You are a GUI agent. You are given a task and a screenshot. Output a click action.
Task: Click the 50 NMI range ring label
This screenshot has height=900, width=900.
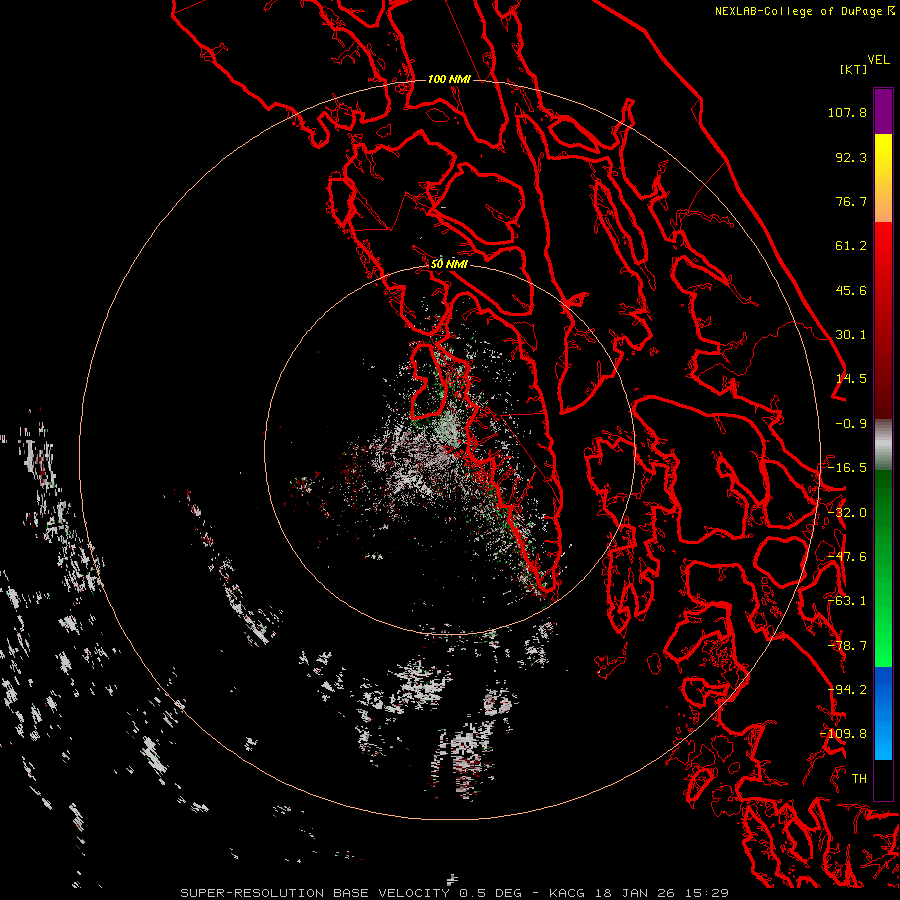449,265
